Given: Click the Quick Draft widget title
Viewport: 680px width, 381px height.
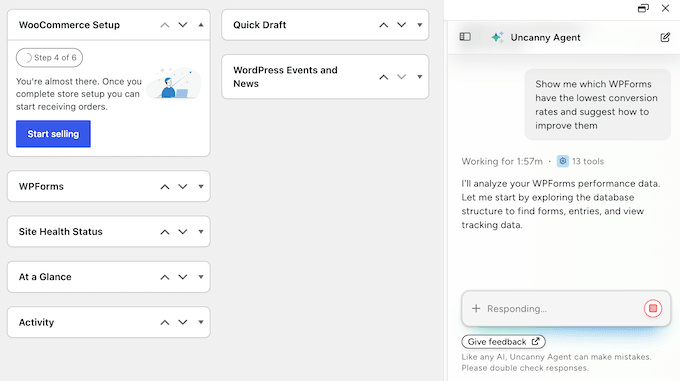Looking at the screenshot, I should (260, 25).
